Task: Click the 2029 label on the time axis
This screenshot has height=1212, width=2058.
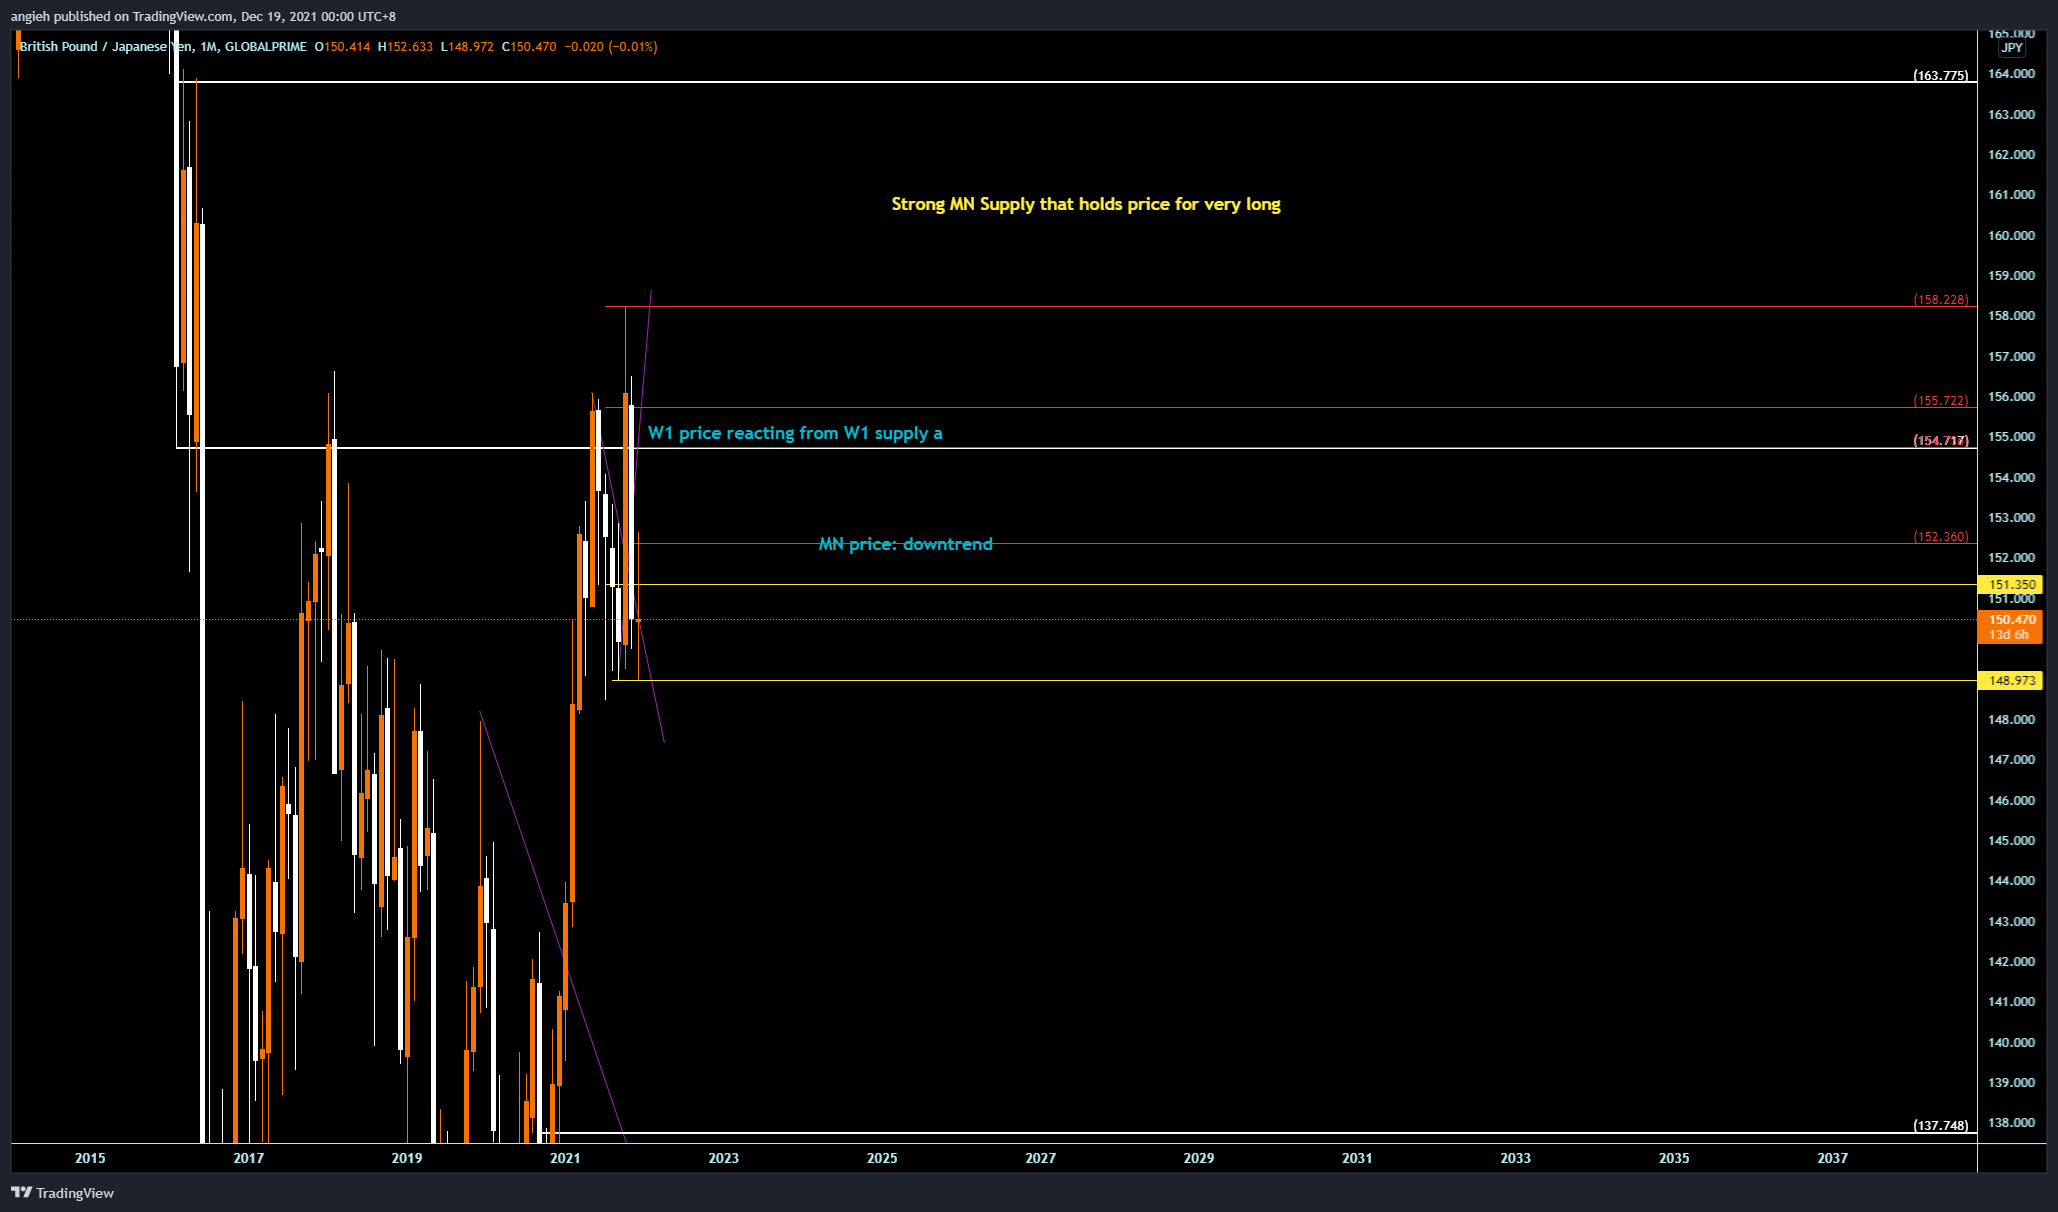Action: (1199, 1158)
